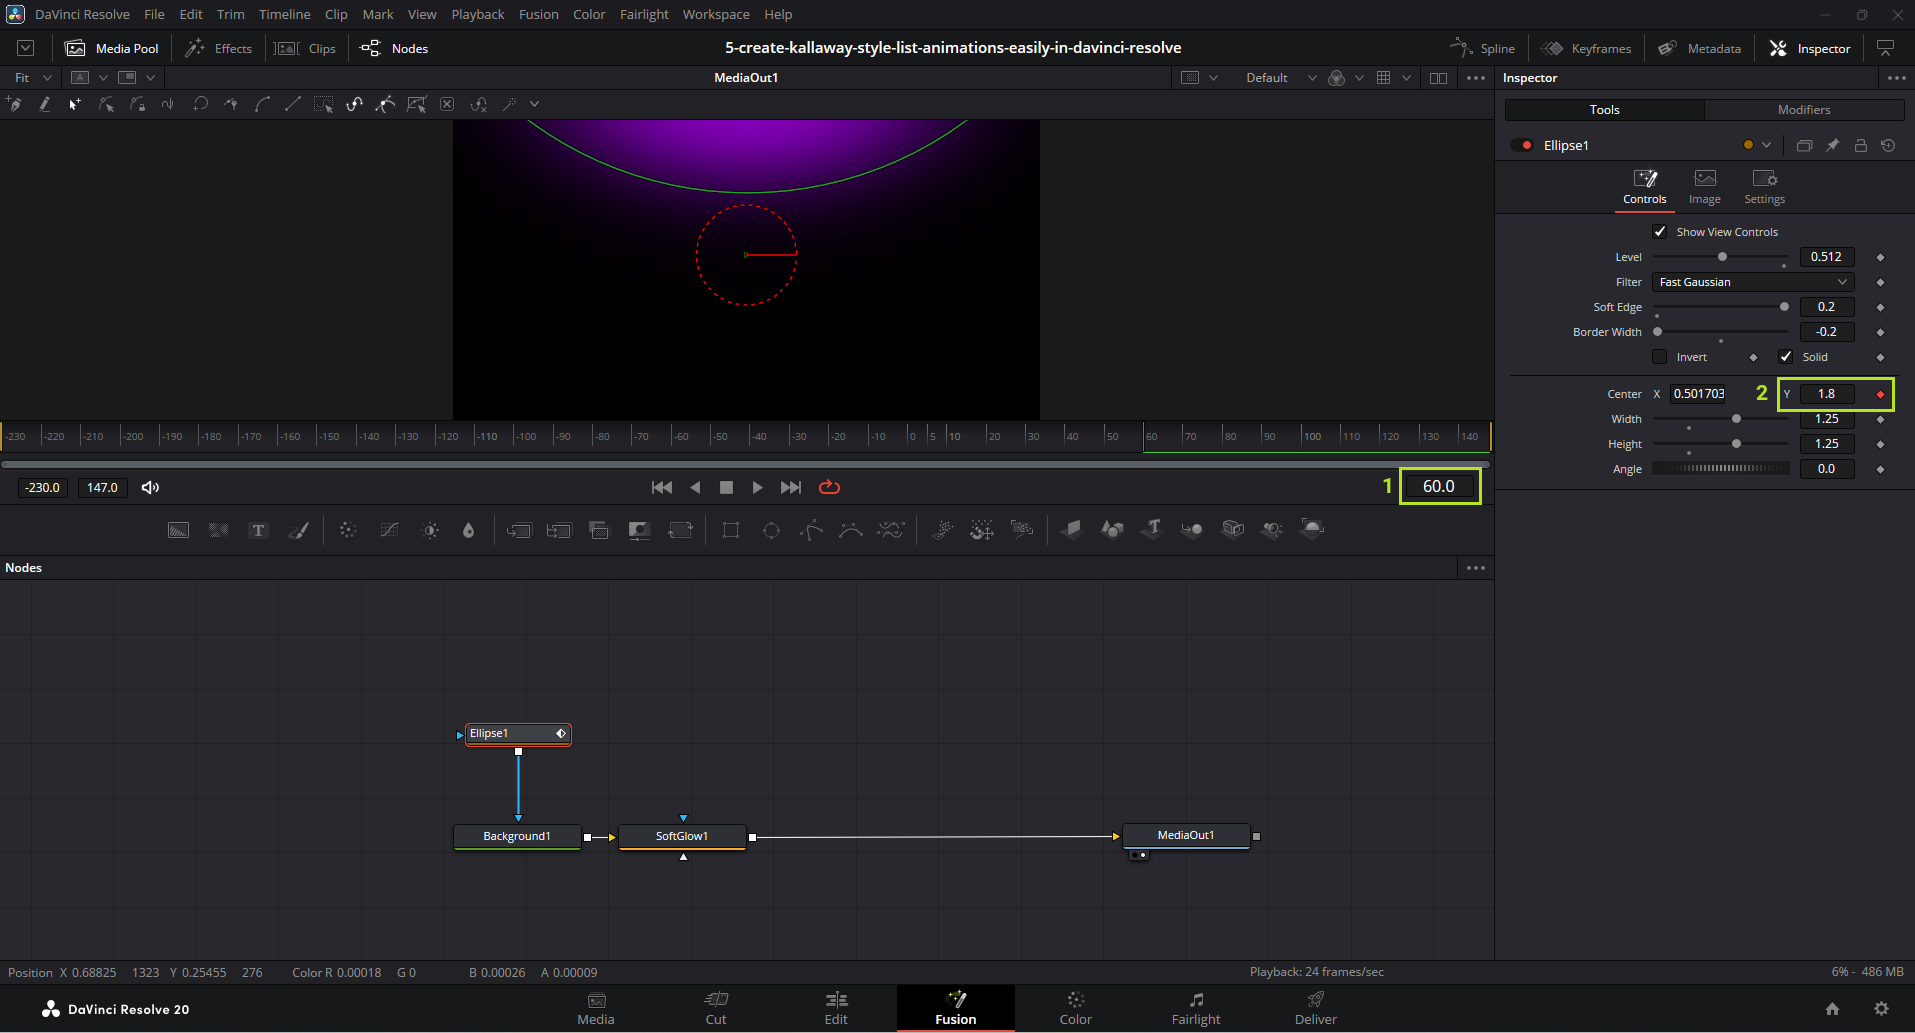
Task: Switch to the Deliver page
Action: click(1315, 1008)
